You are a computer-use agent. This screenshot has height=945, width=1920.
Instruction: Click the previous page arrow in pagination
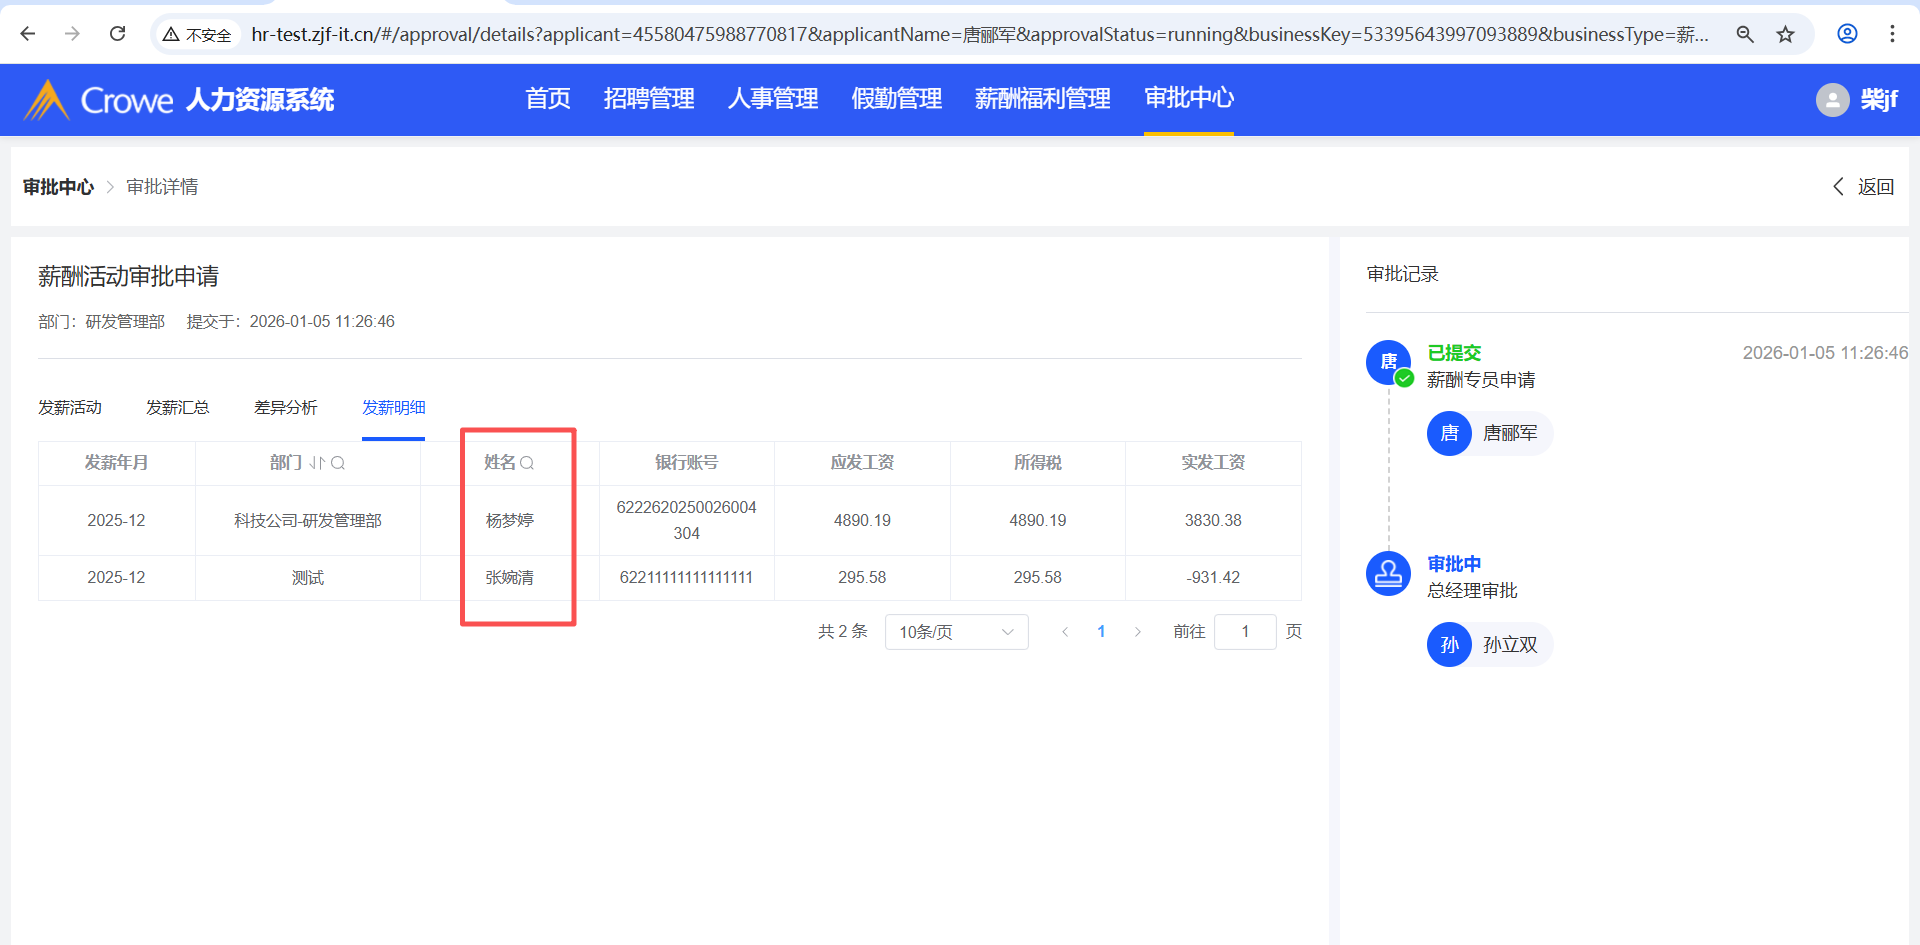click(1065, 632)
